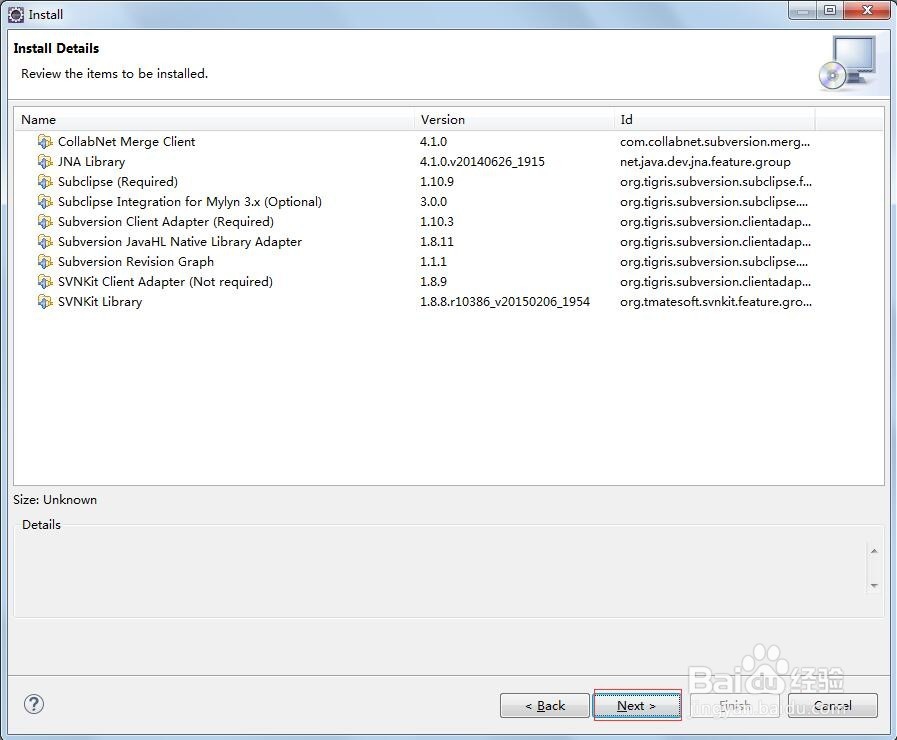Return to previous page with Back
897x740 pixels.
tap(545, 705)
